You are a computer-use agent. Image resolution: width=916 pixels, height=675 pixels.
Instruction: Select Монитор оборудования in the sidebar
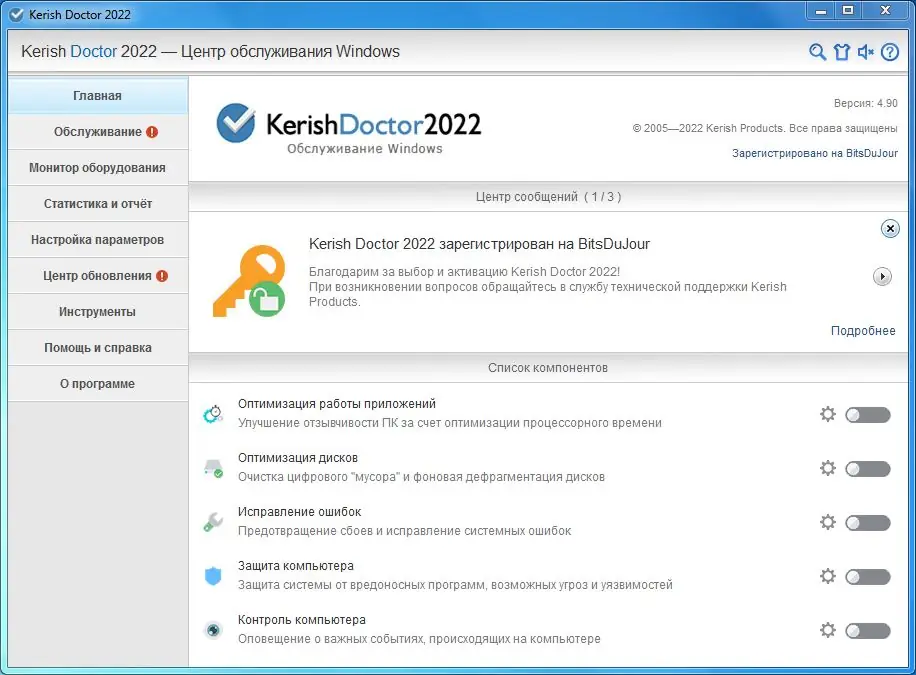[97, 167]
